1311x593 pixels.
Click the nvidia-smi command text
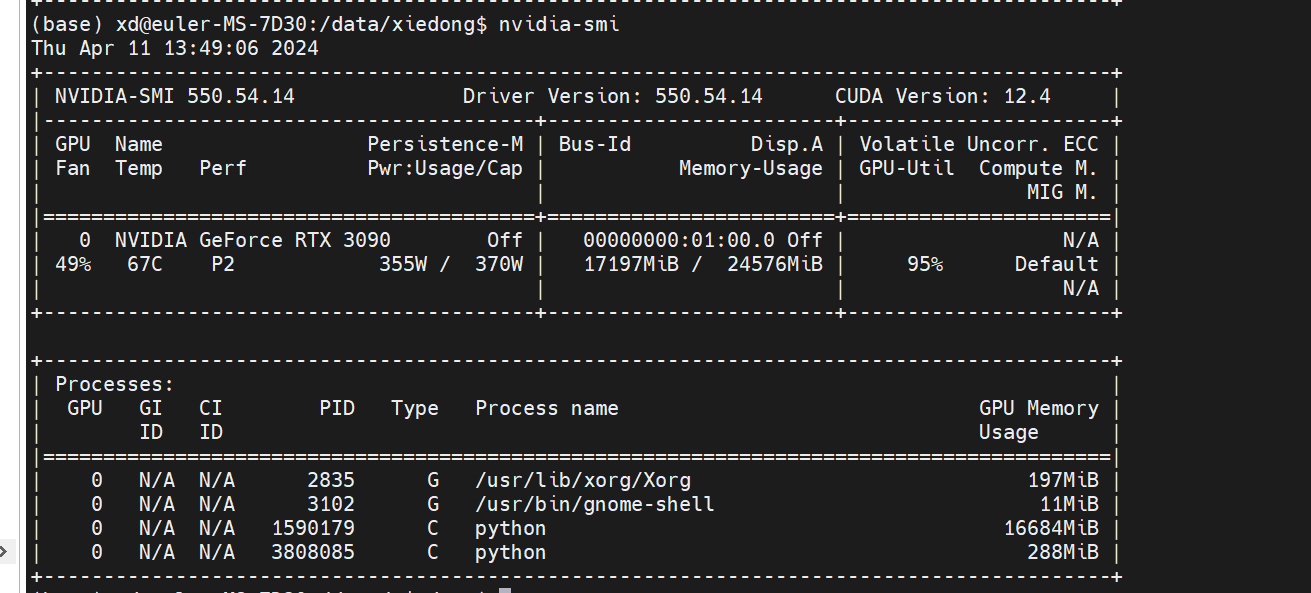tap(559, 24)
